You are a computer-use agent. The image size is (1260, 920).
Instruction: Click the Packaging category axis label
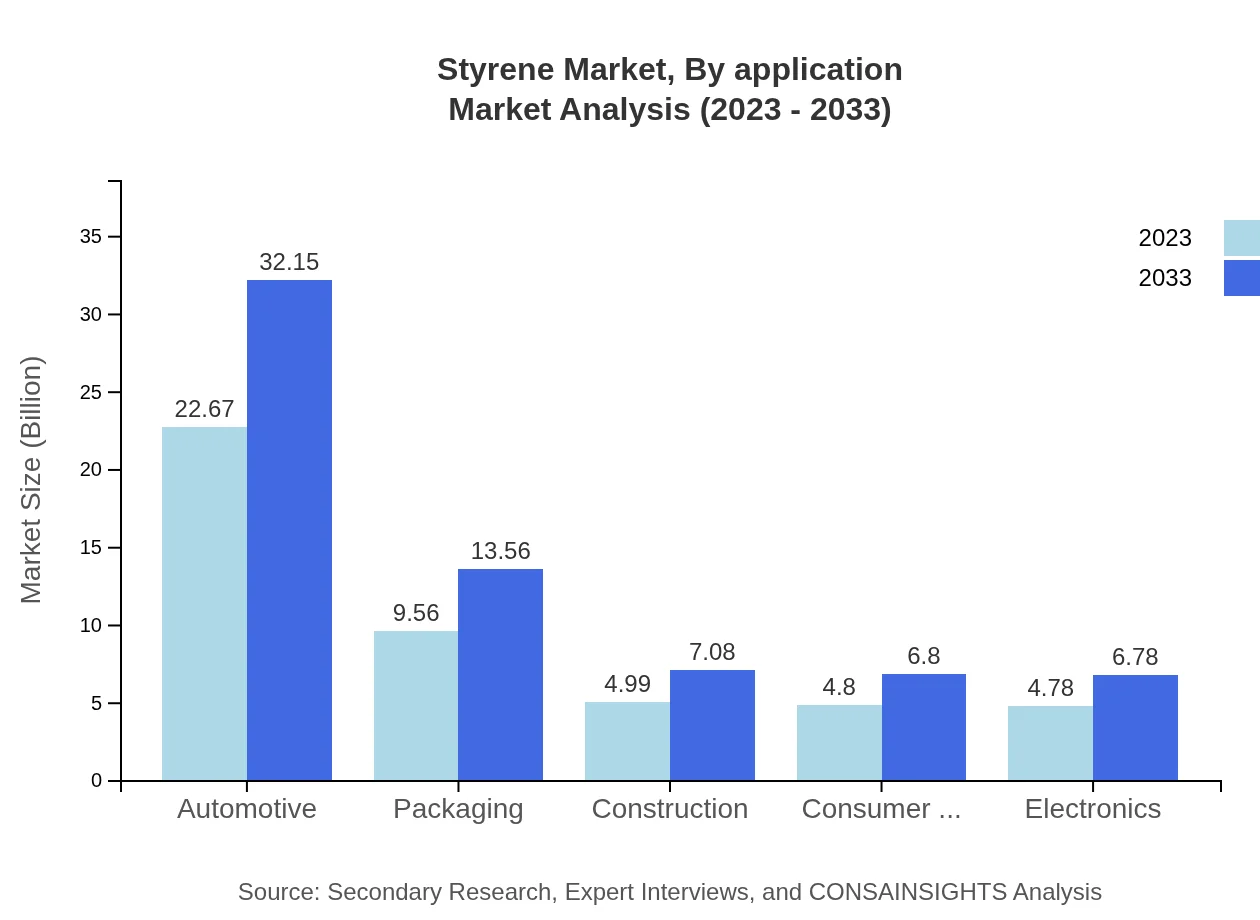pos(458,809)
